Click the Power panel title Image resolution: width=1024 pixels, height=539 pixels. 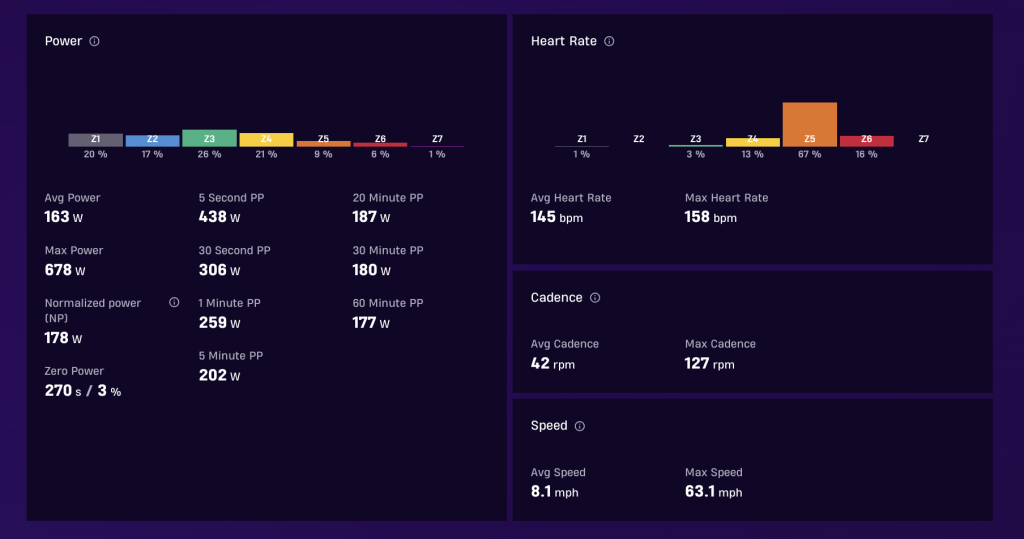pyautogui.click(x=63, y=41)
